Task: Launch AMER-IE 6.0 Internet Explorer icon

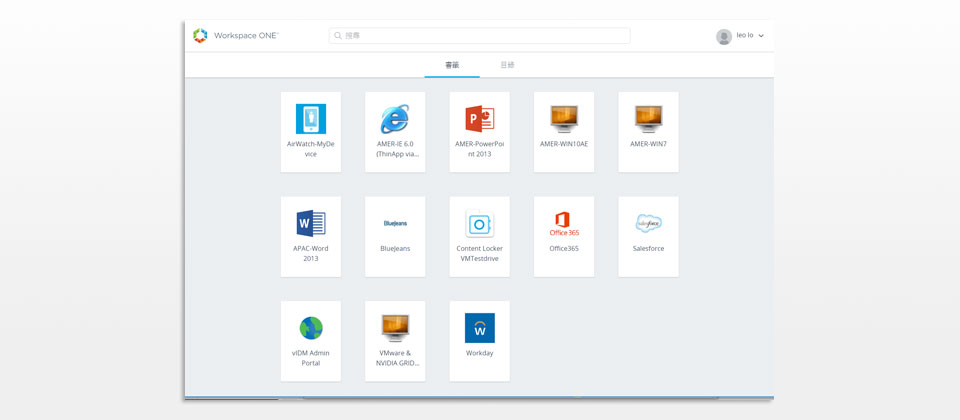Action: point(396,119)
